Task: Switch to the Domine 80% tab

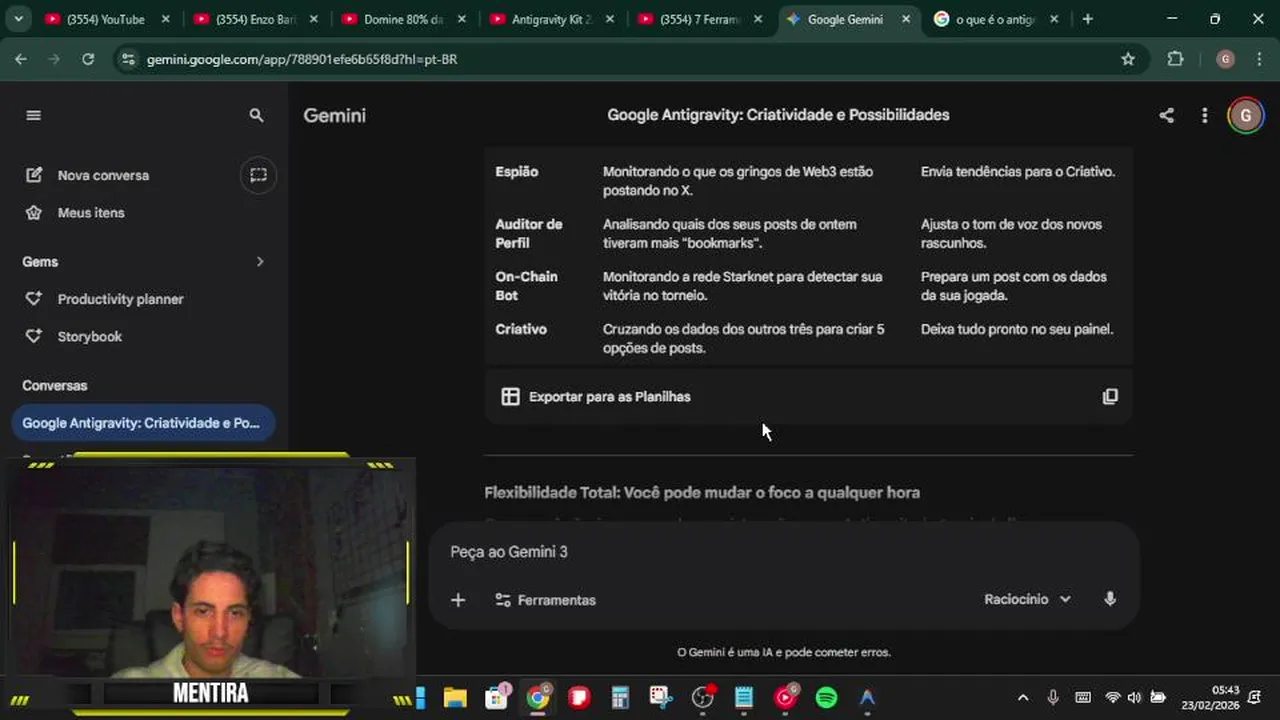Action: 404,19
